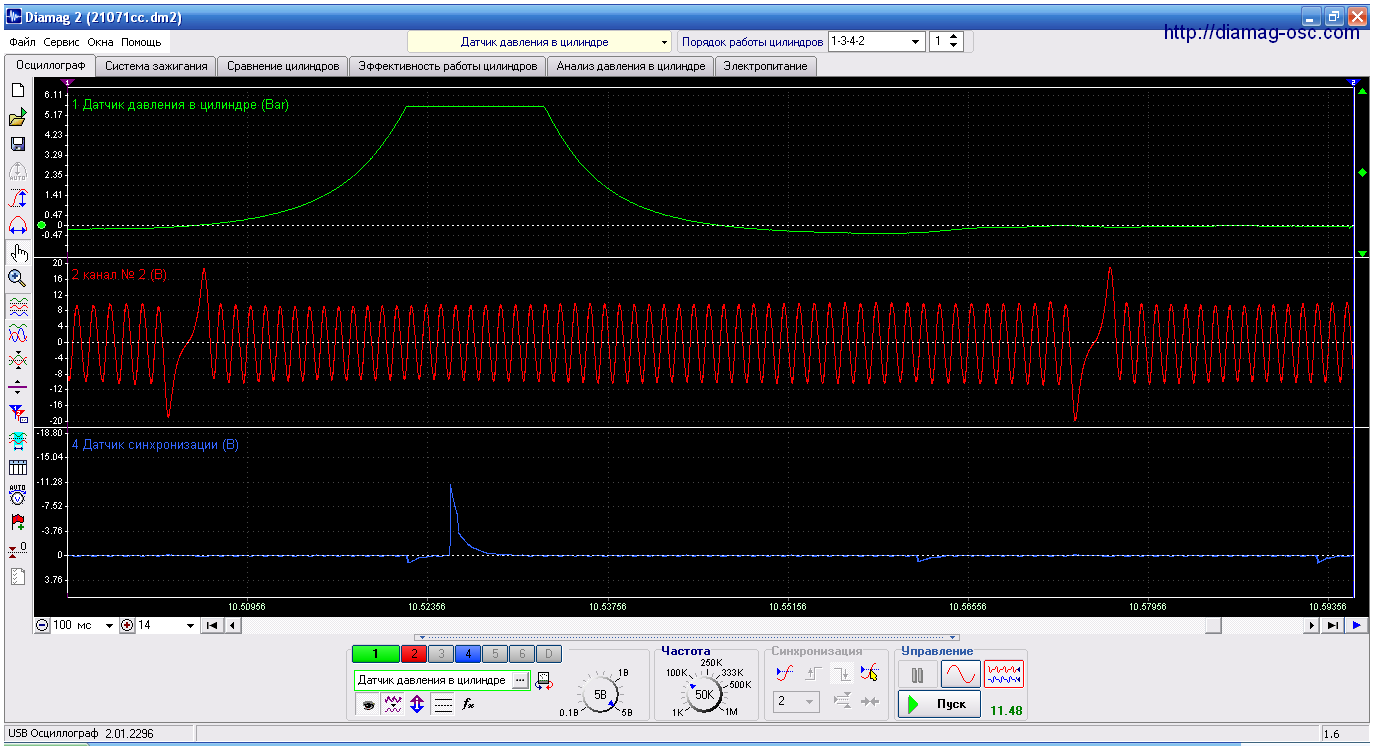Viewport: 1374px width, 746px height.
Task: Switch to Эффективность работы цилиндров tab
Action: point(448,66)
